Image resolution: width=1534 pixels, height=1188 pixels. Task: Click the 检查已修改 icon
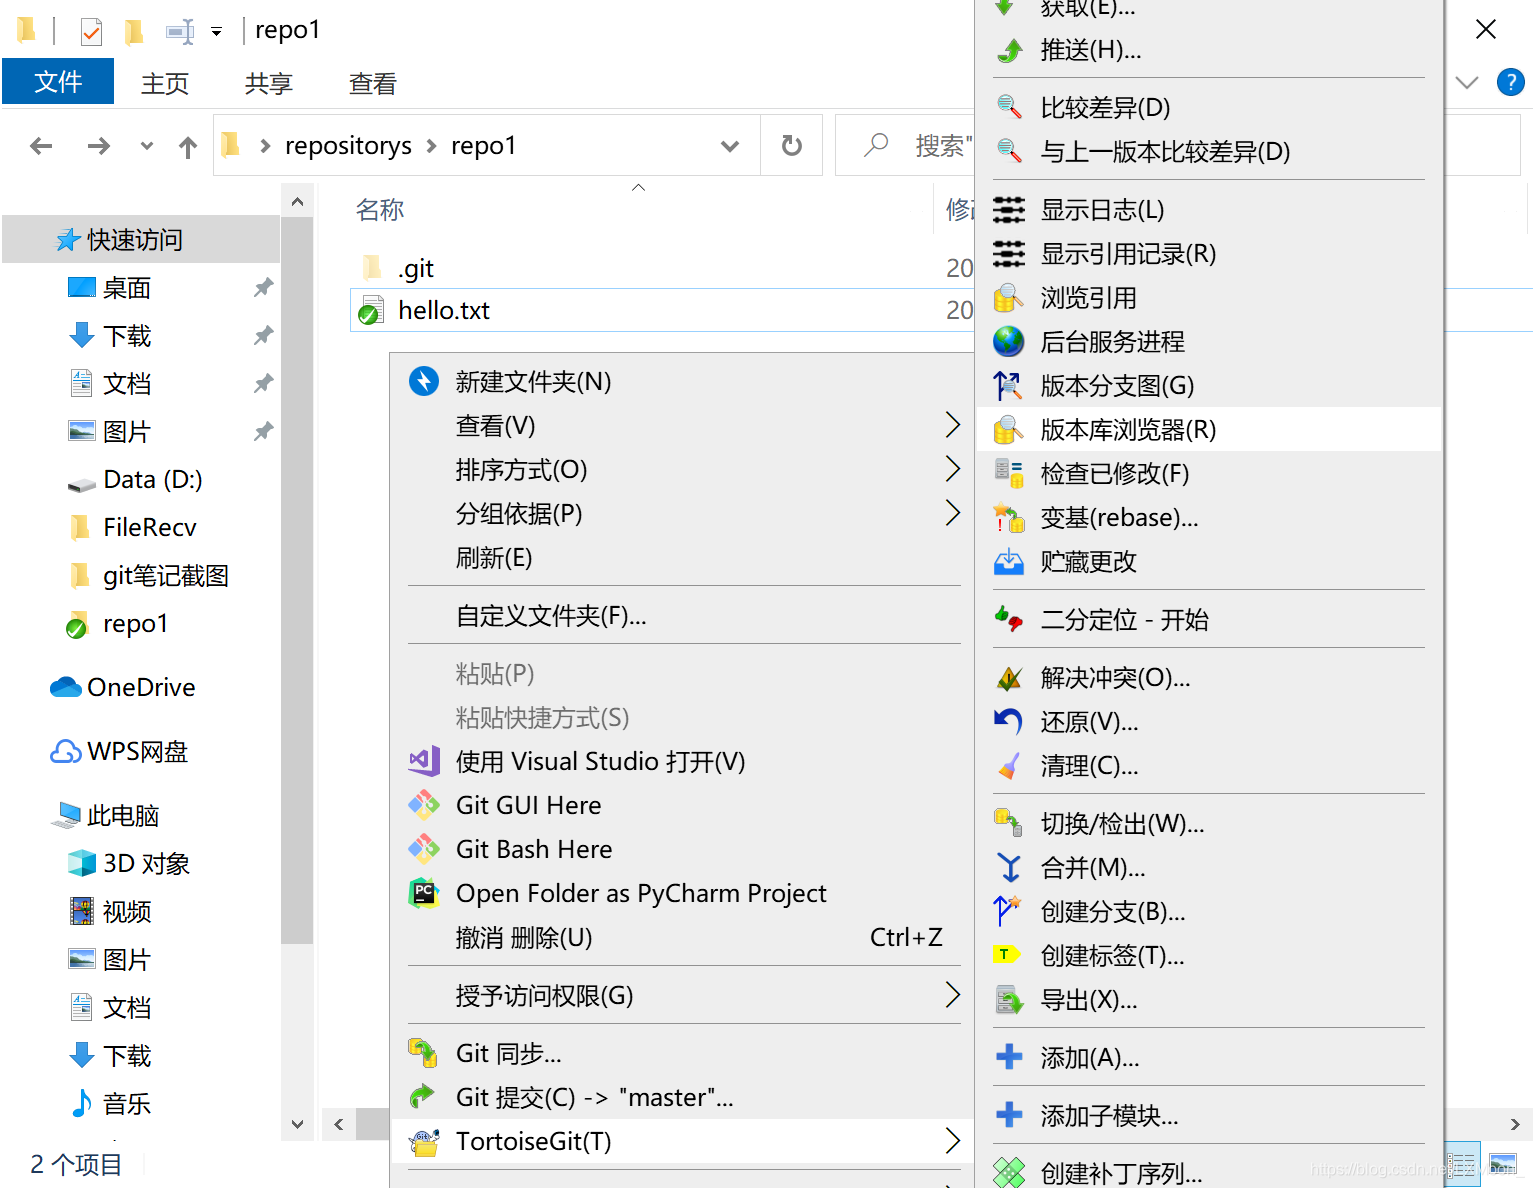click(x=1009, y=474)
